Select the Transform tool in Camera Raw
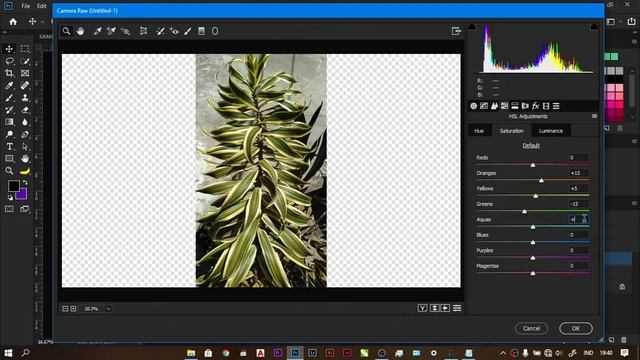Screen dimensions: 640x360 143,31
